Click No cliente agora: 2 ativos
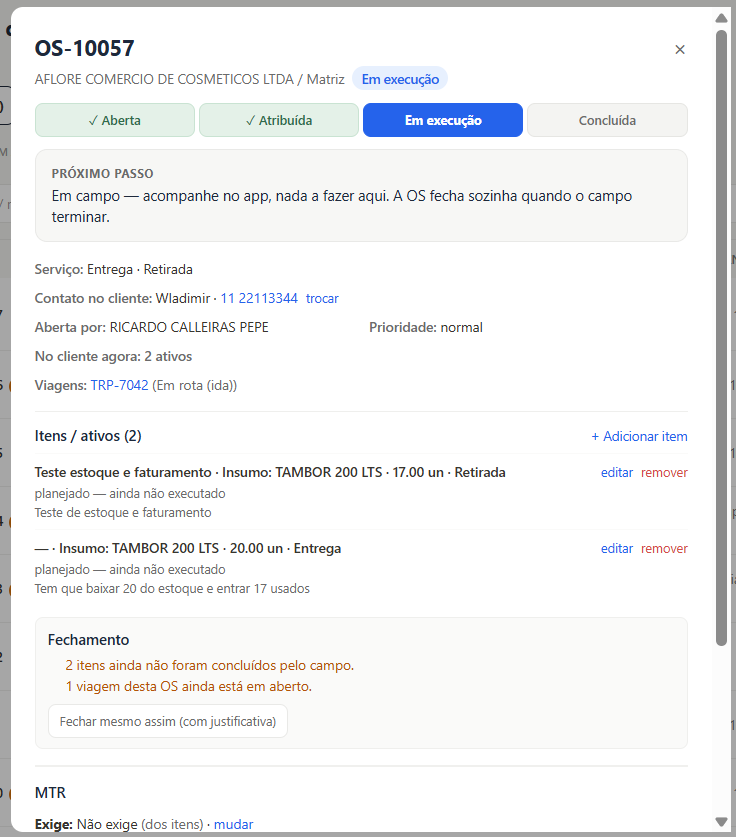The image size is (736, 837). tap(113, 357)
